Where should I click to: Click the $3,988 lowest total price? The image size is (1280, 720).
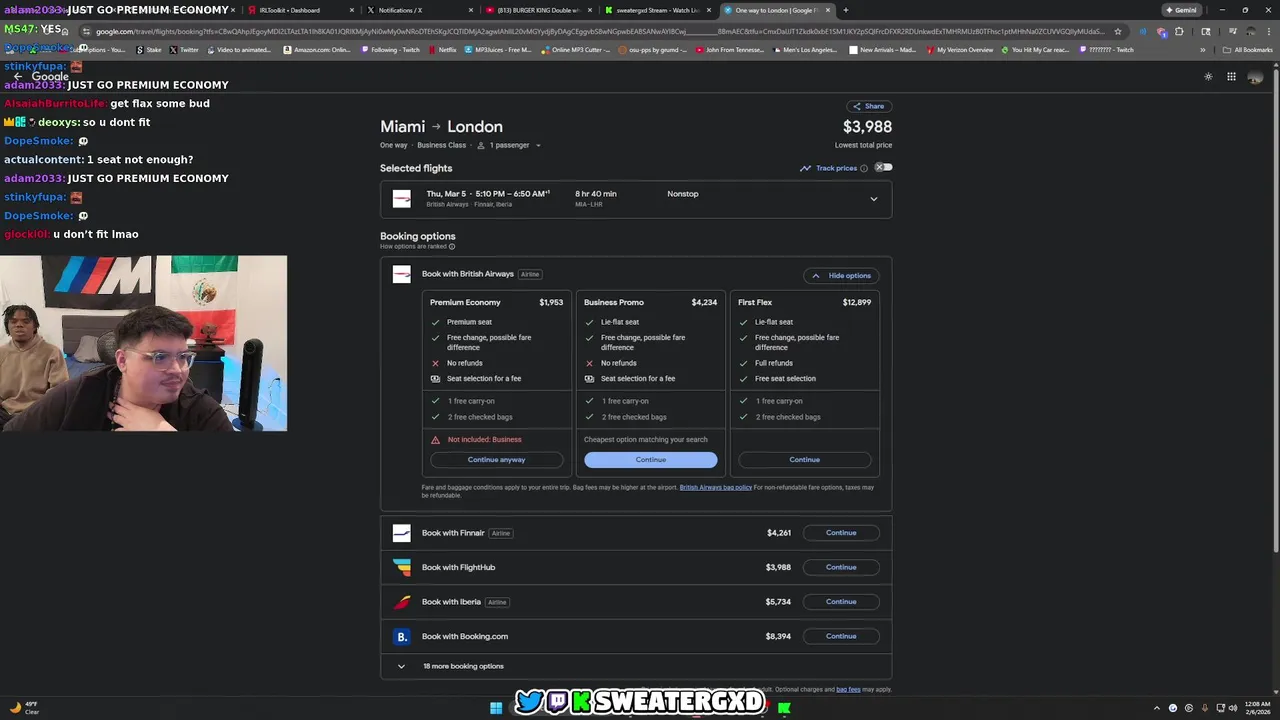867,127
